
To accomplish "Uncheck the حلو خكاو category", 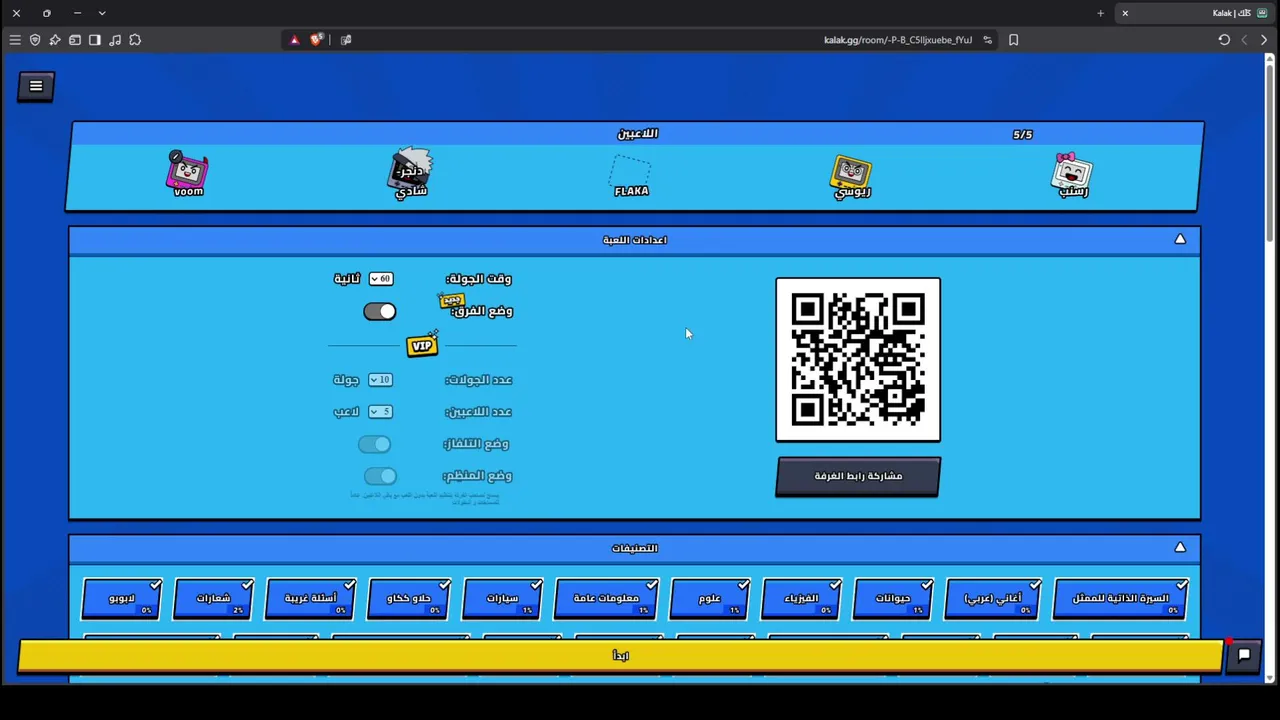I will click(x=409, y=598).
